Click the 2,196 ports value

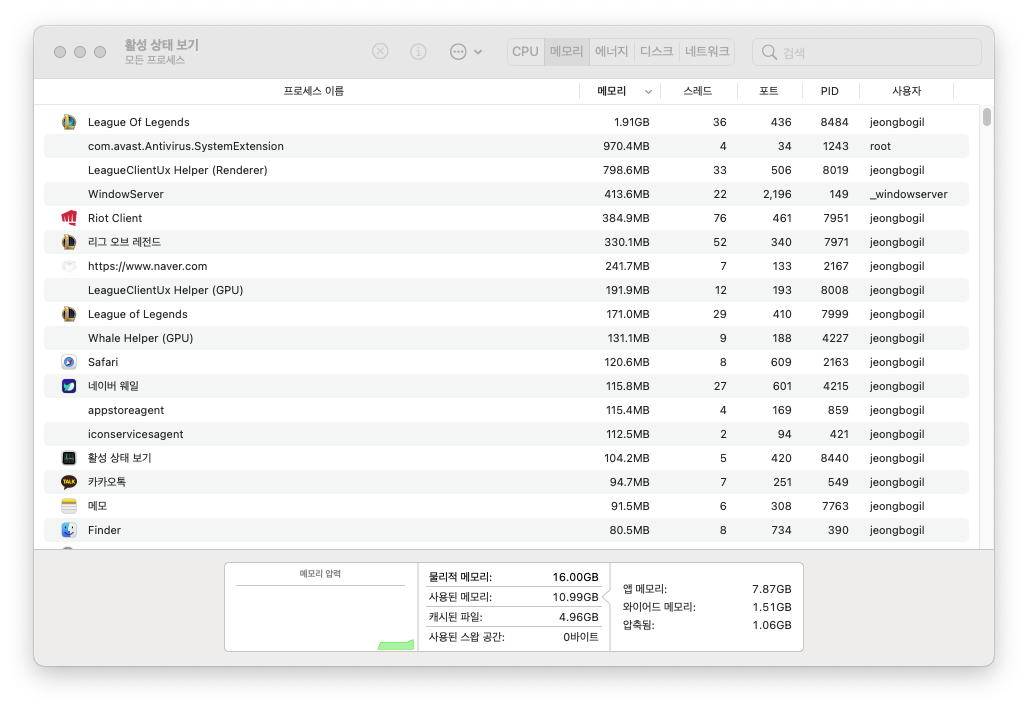(777, 194)
